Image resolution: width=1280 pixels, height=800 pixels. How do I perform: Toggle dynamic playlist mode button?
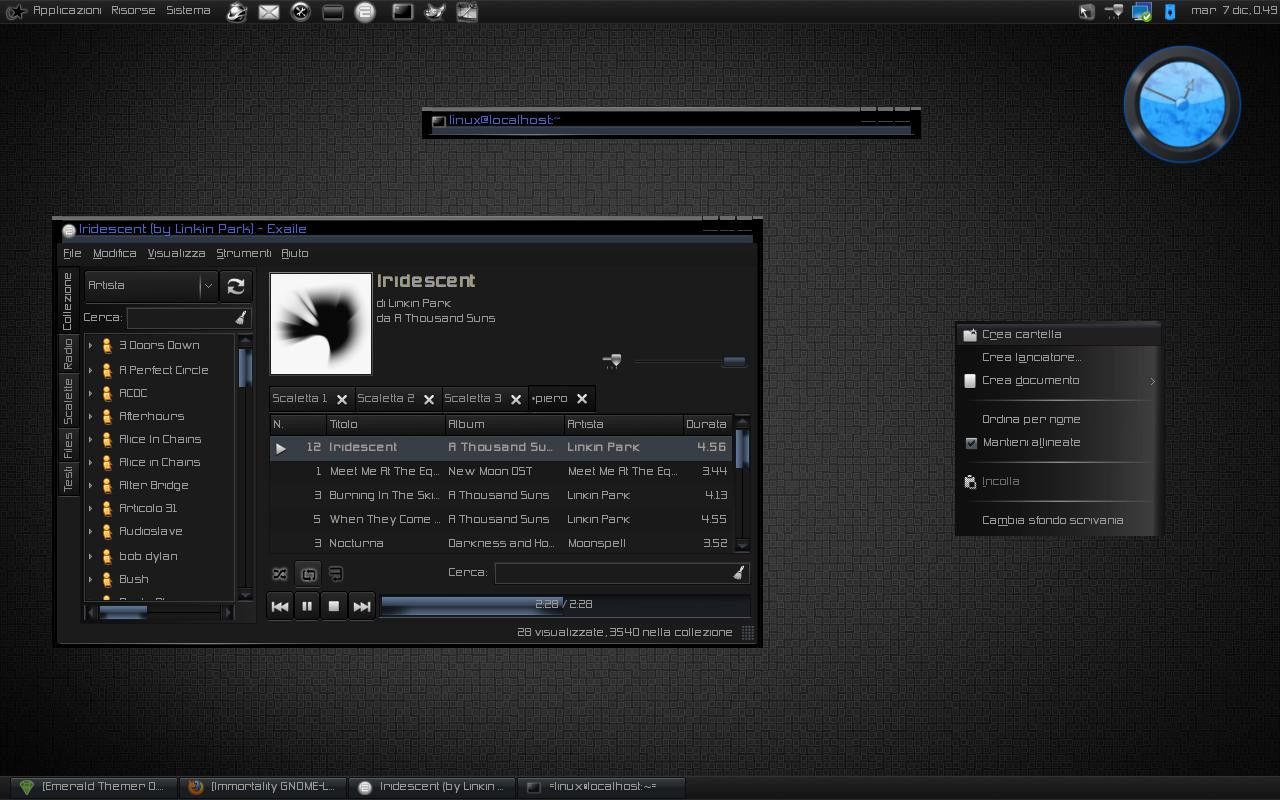[x=336, y=574]
